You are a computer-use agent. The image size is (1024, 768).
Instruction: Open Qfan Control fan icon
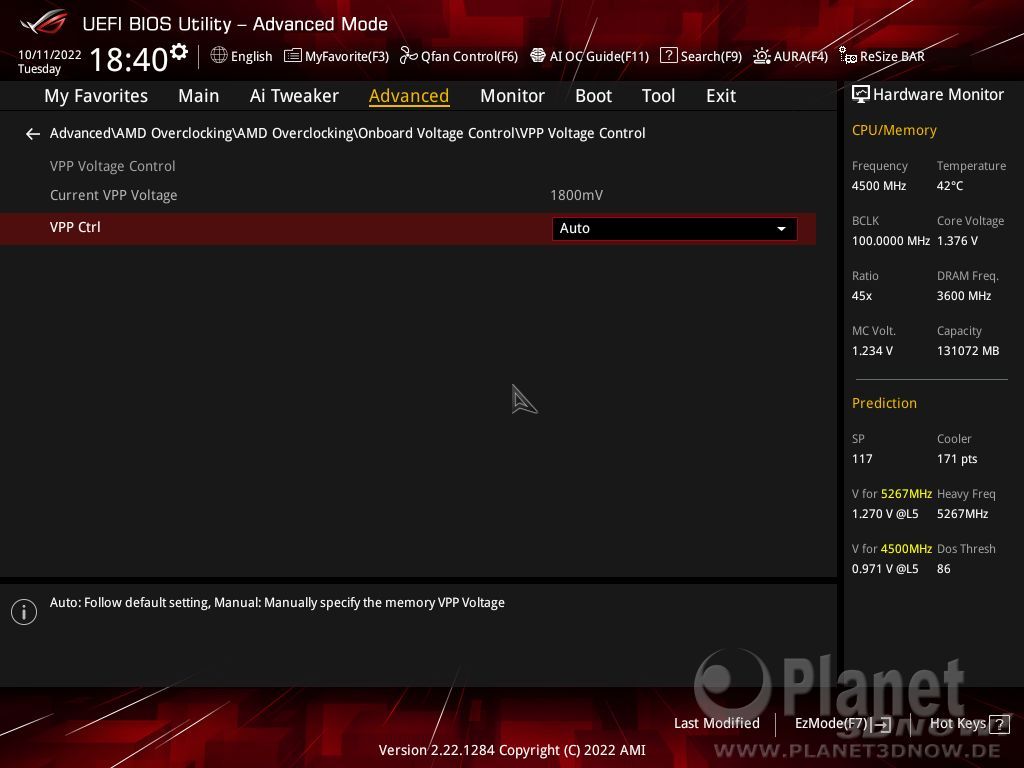[408, 56]
